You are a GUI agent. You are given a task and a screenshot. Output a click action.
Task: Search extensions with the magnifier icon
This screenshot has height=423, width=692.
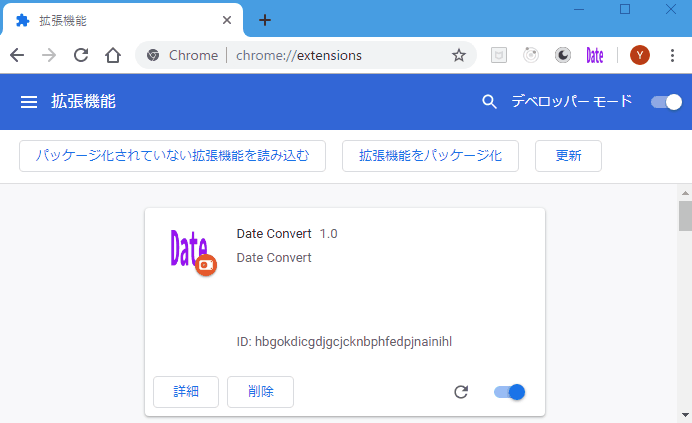(489, 102)
